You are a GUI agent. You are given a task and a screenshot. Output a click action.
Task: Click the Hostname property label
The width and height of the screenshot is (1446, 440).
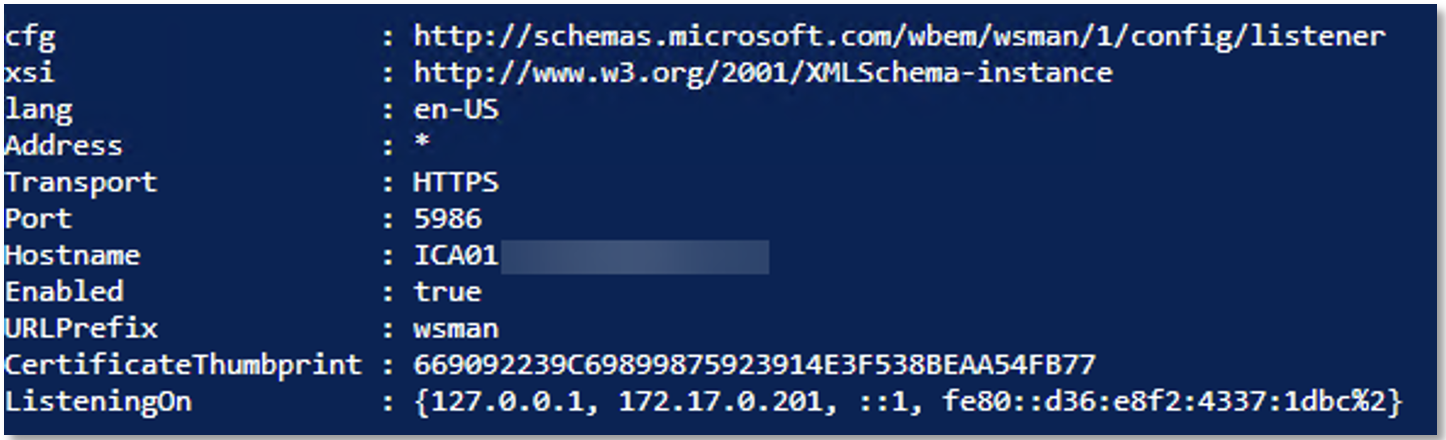[72, 255]
